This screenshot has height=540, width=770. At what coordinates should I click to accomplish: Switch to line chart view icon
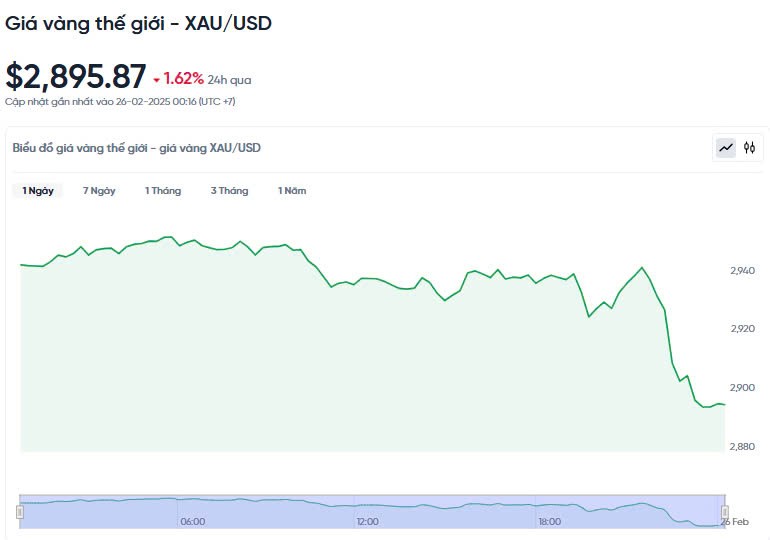tap(726, 148)
